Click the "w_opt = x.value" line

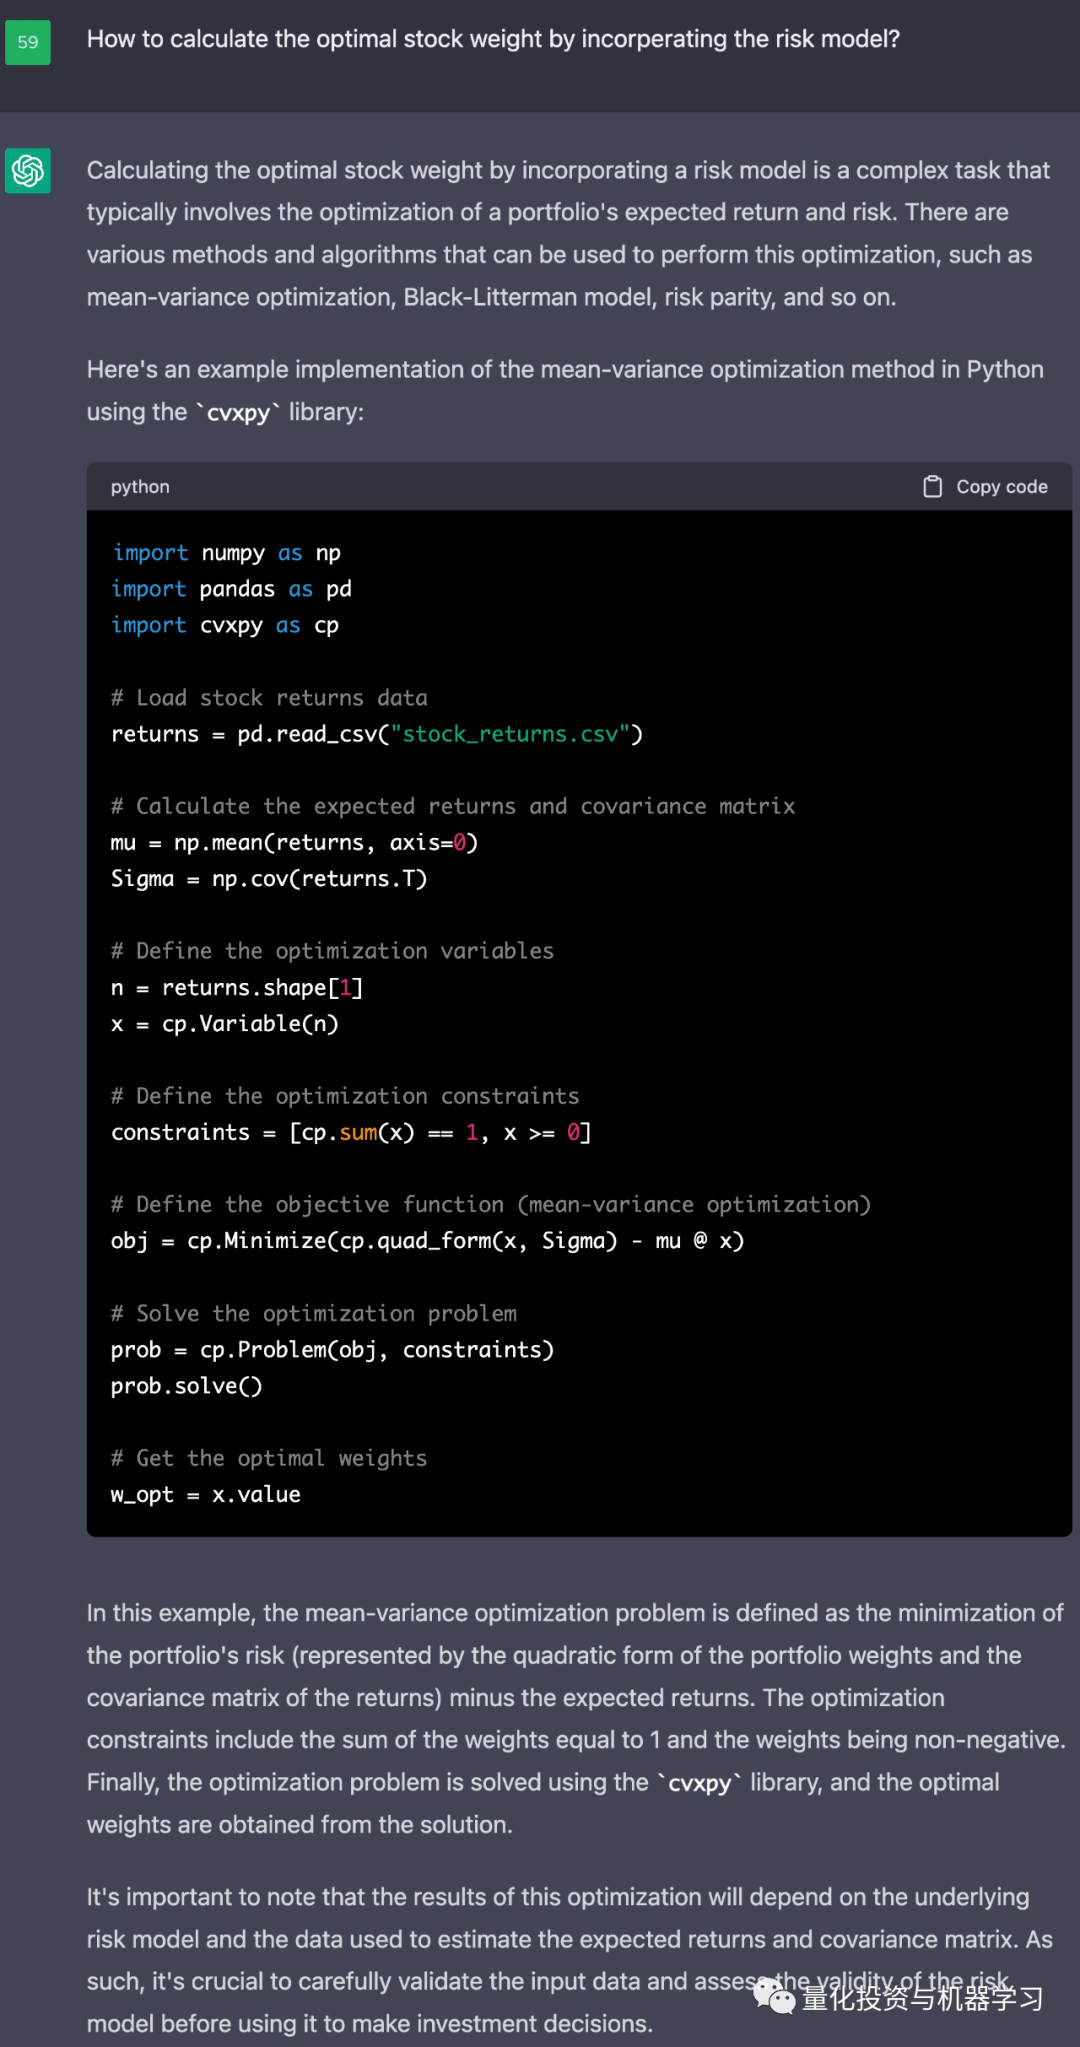[x=206, y=1495]
